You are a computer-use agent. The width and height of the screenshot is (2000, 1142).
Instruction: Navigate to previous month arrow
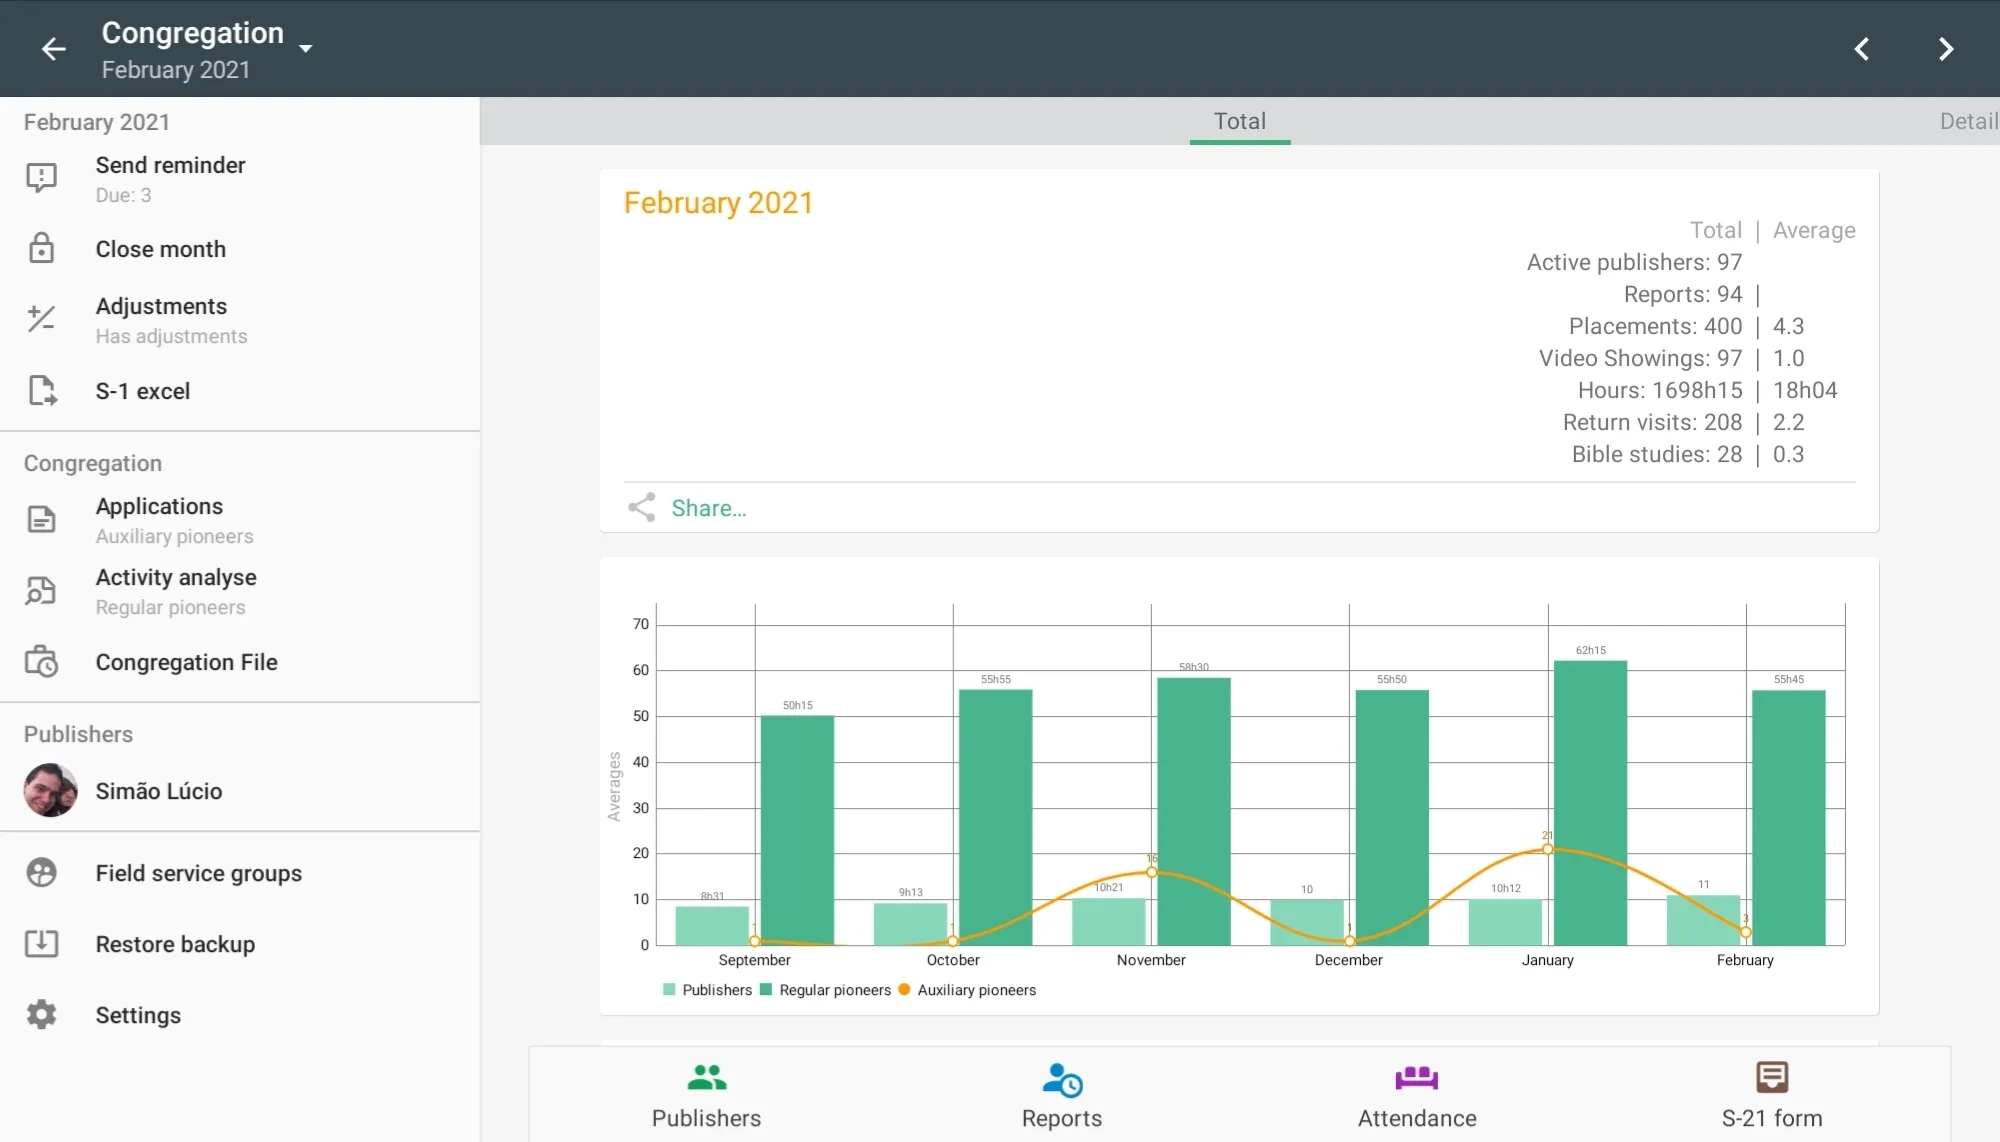[1861, 48]
